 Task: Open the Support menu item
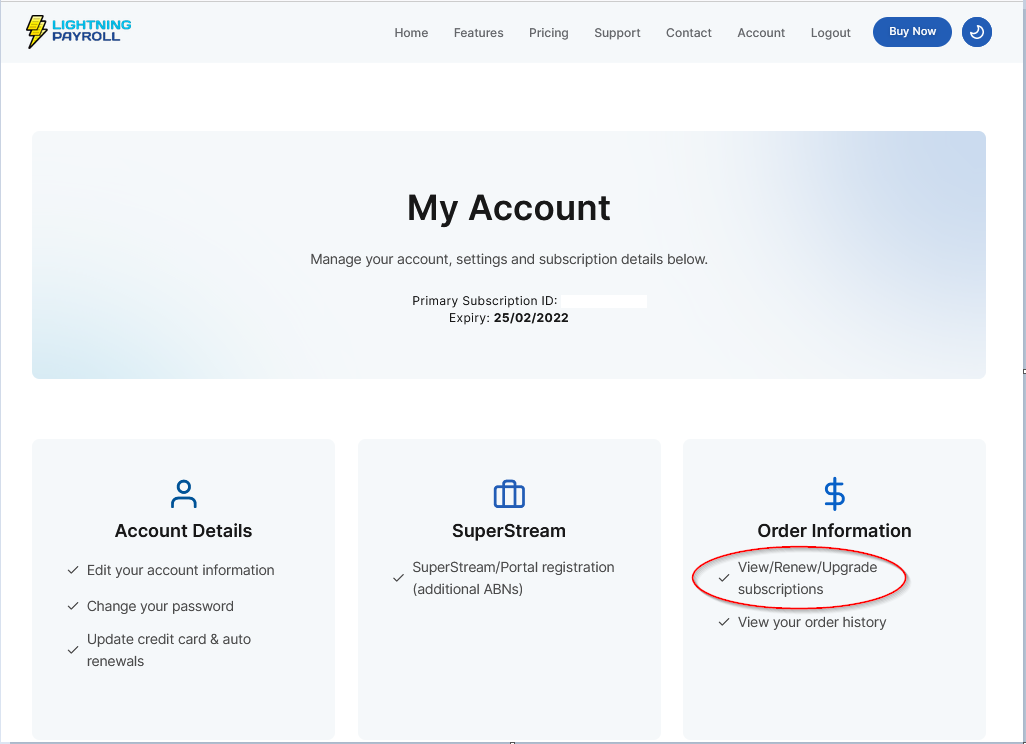(617, 33)
